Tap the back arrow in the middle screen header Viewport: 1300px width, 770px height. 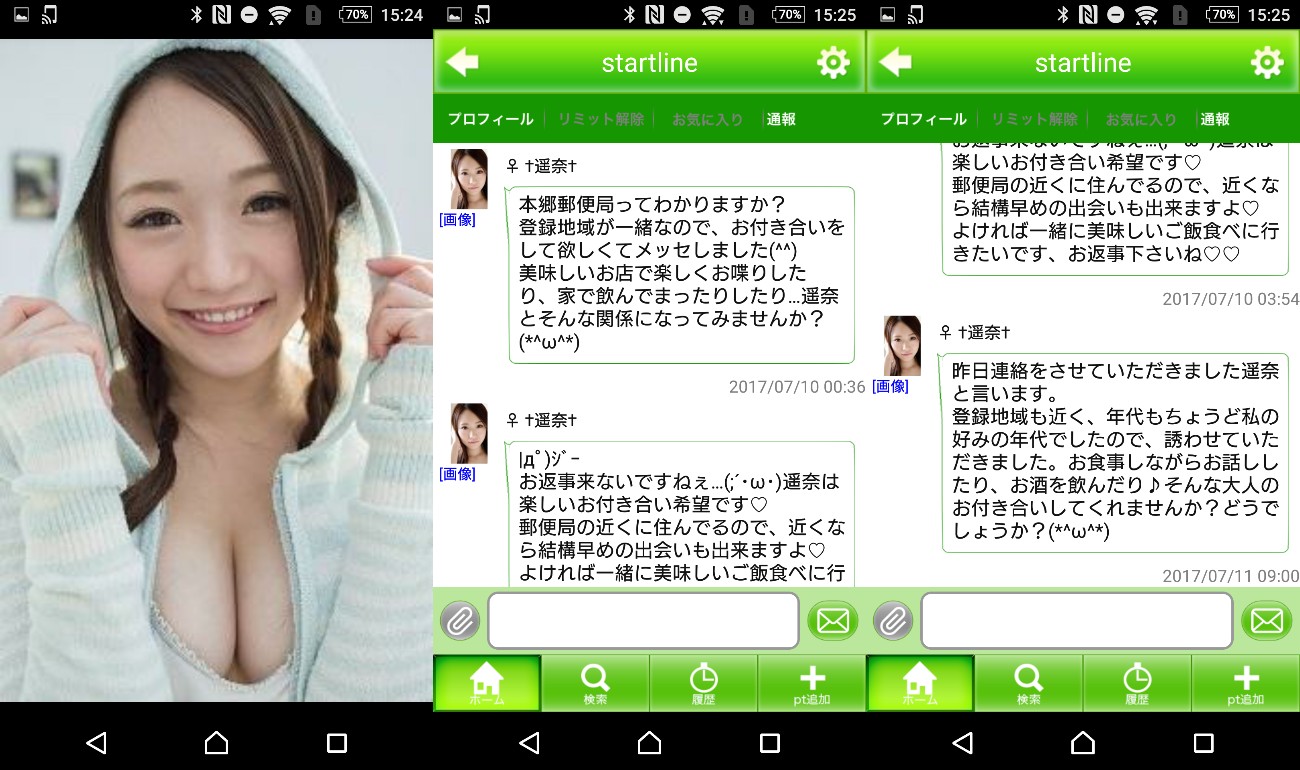tap(463, 63)
